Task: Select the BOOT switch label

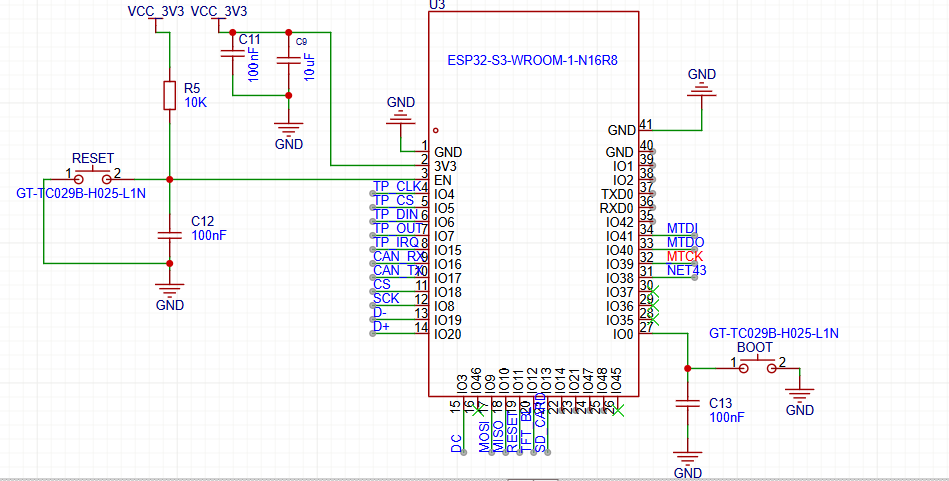Action: [x=754, y=347]
